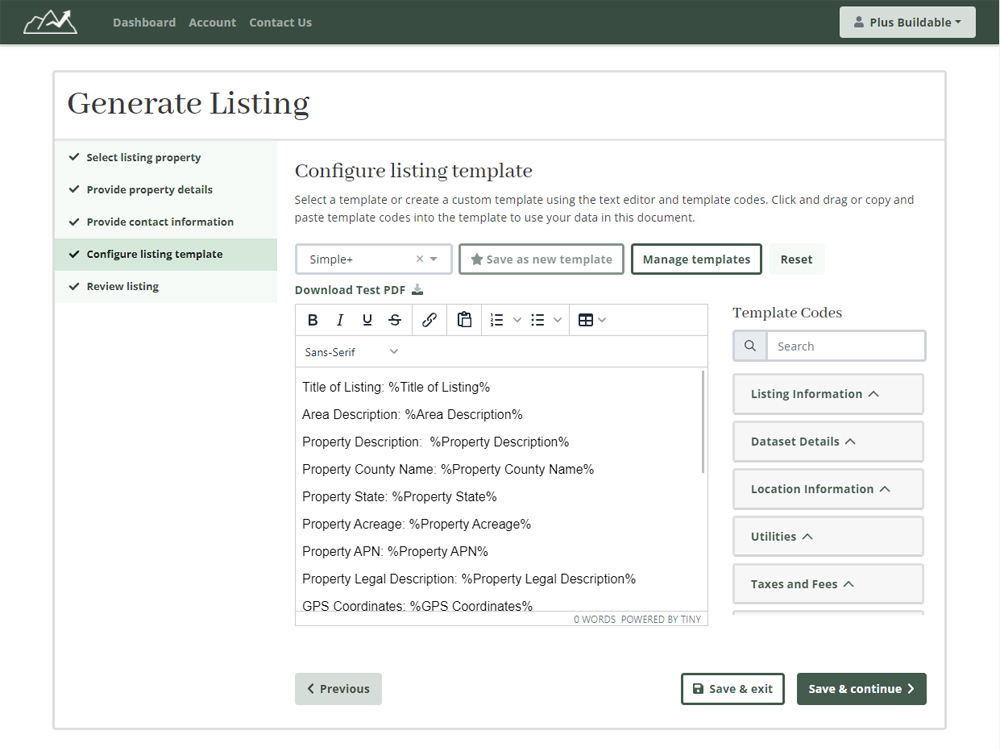Click the Property Legal Description line
Screen dimensions: 1000x750
469,579
